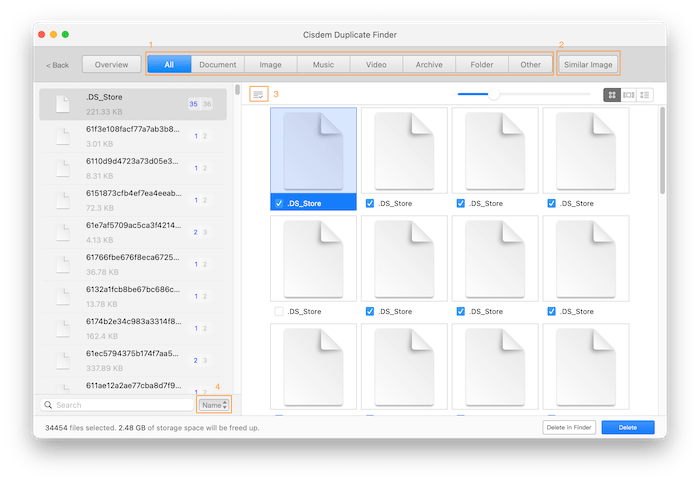The image size is (700, 482).
Task: Click the file icon beside 6110d9d4723a73d05e3
Action: [x=63, y=168]
